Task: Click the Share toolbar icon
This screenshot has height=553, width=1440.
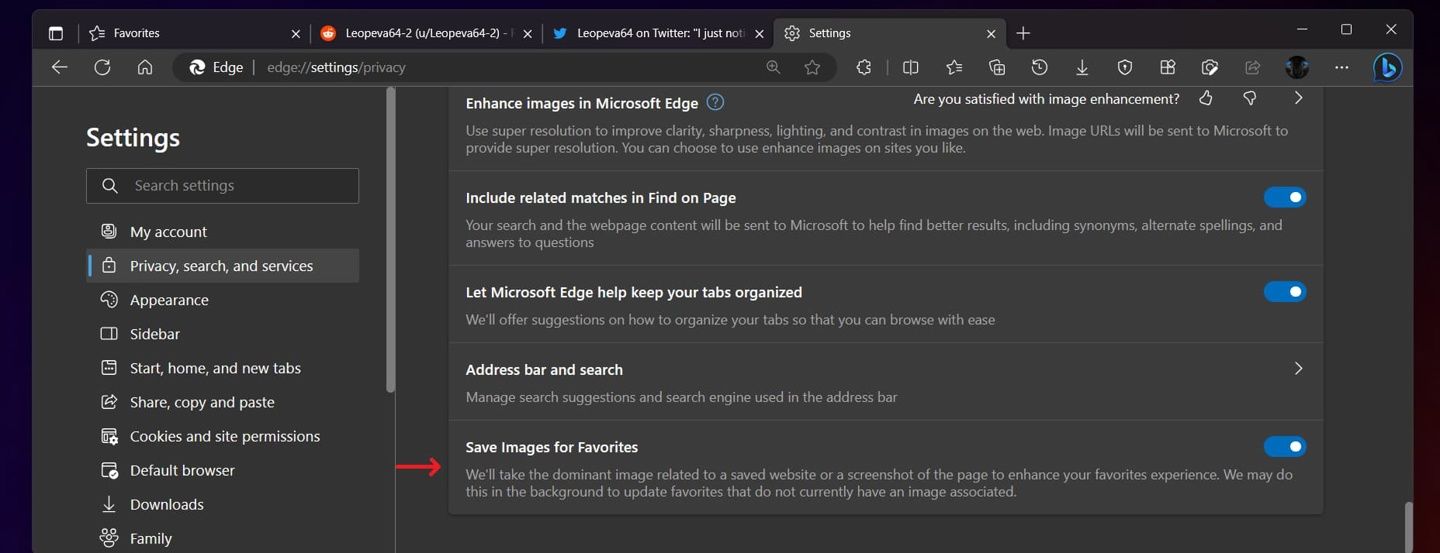Action: (x=1252, y=67)
